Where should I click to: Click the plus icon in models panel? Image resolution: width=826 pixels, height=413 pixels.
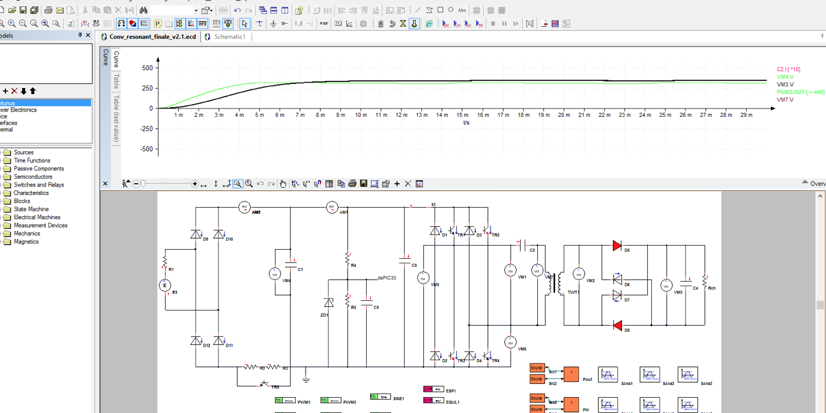click(5, 91)
